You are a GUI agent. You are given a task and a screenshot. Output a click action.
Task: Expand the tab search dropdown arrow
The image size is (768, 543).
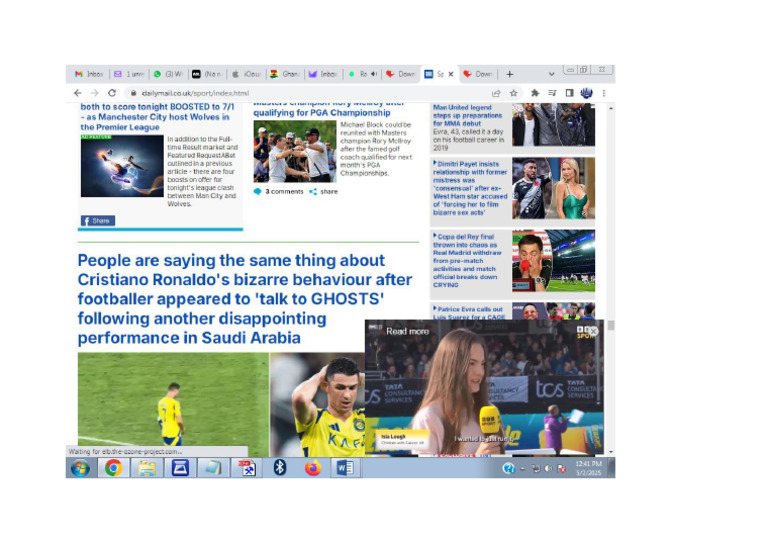[552, 74]
